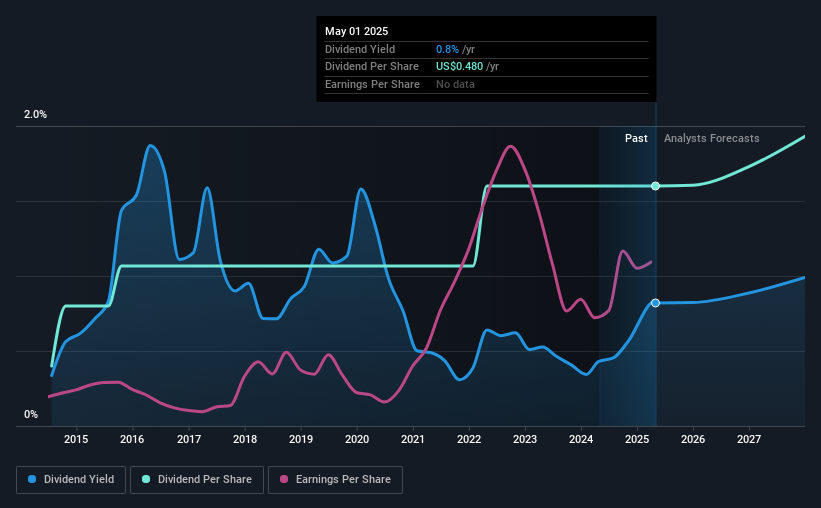The height and width of the screenshot is (508, 821).
Task: Click the tooltip Dividend Yield row label
Action: coord(360,49)
